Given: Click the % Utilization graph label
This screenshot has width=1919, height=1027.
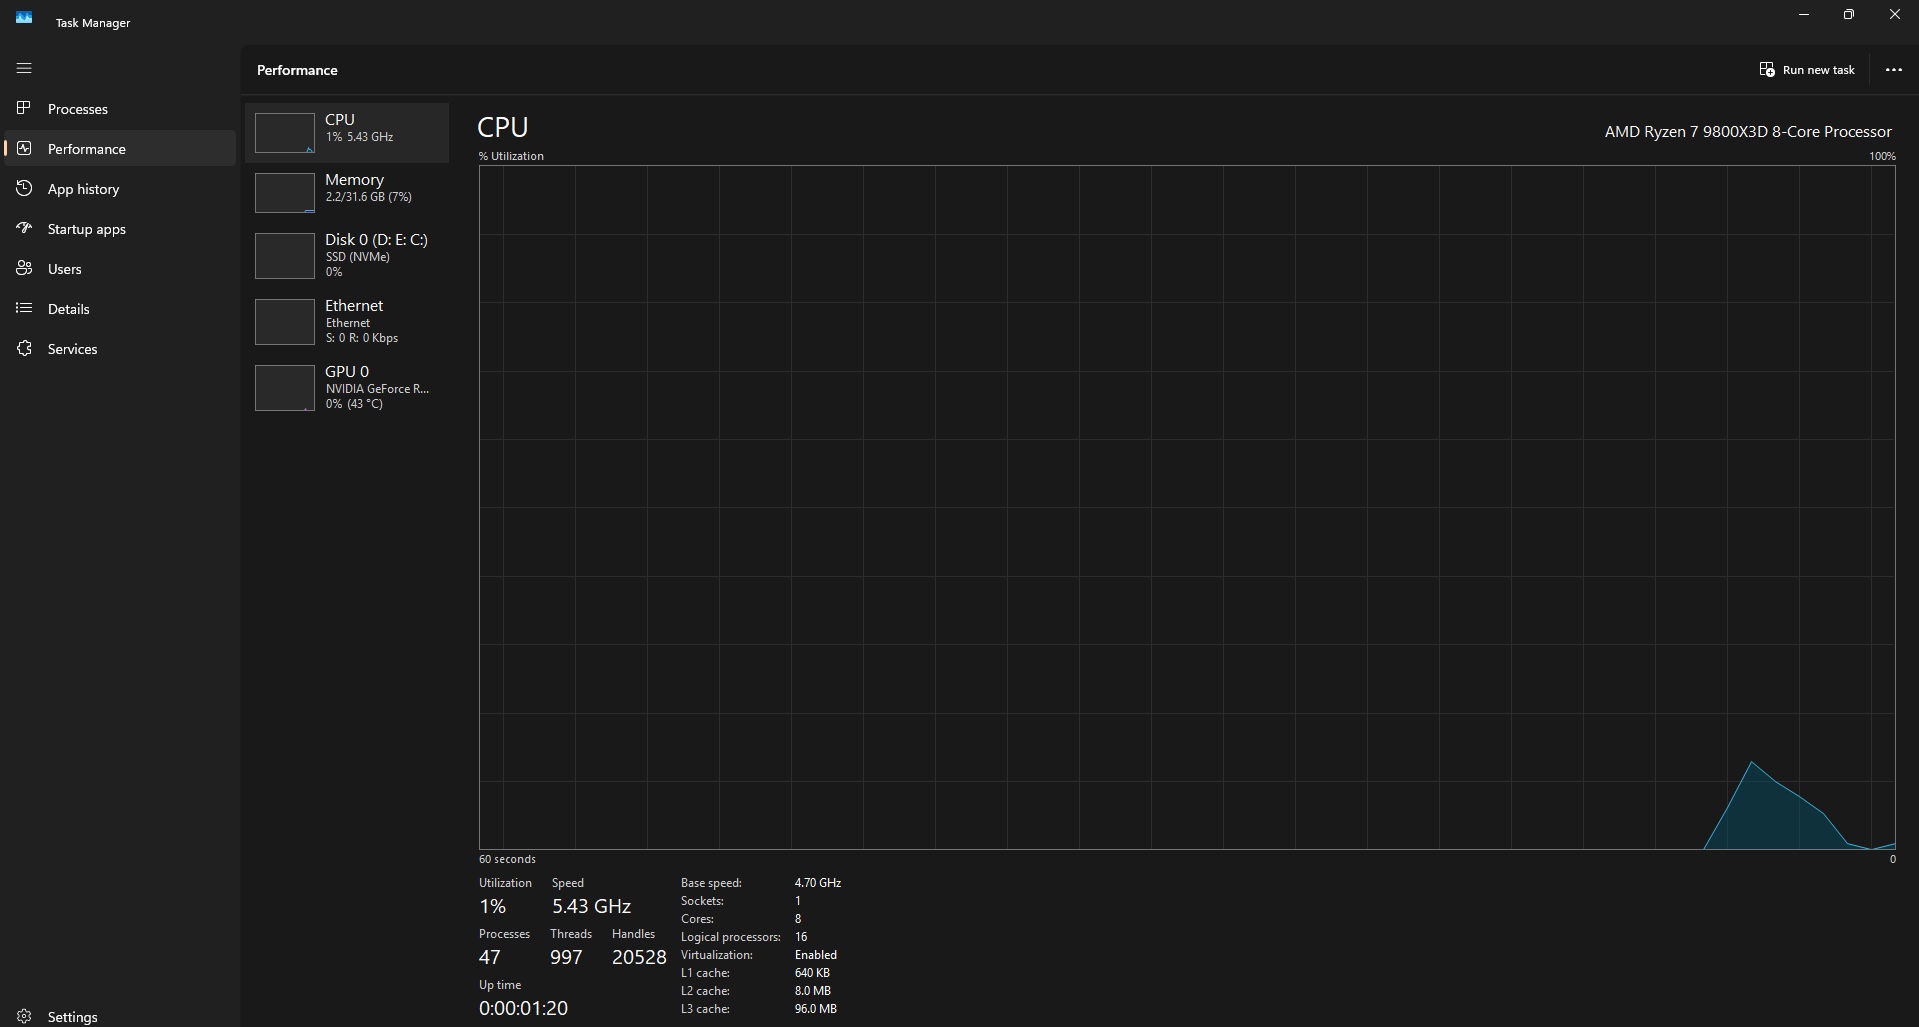Looking at the screenshot, I should pyautogui.click(x=511, y=156).
